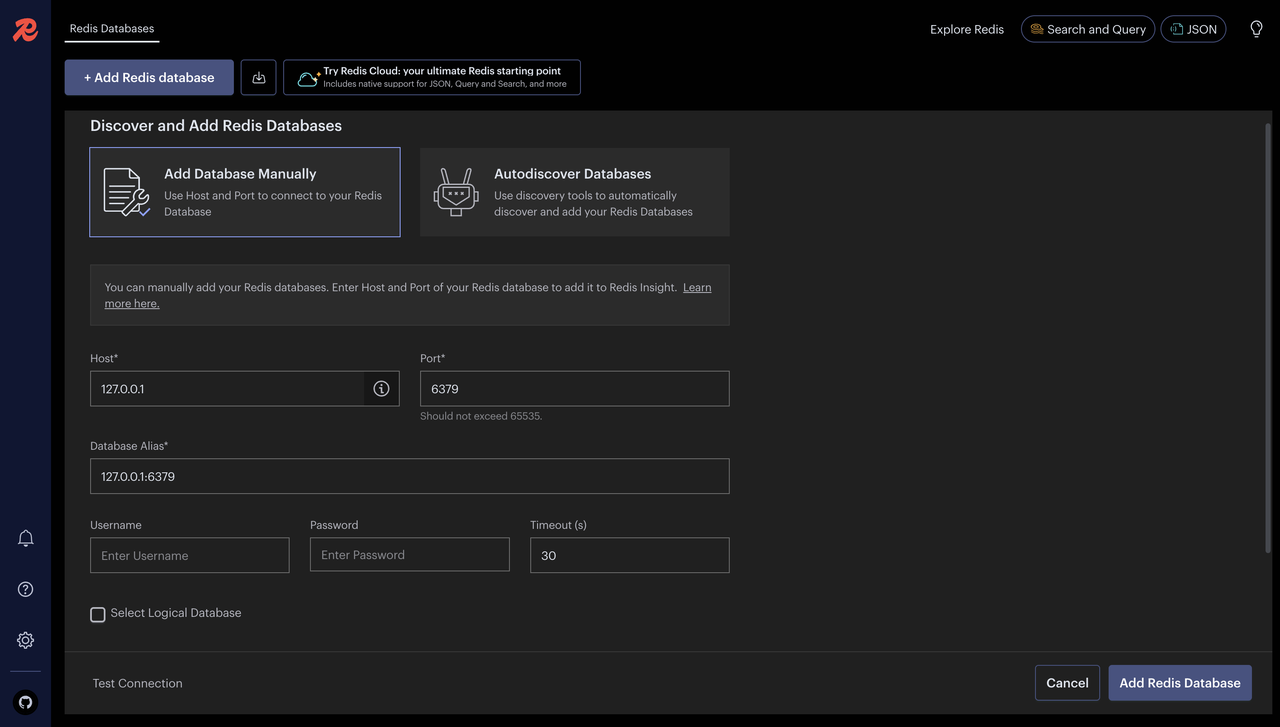The height and width of the screenshot is (727, 1280).
Task: Click the import database icon button
Action: pos(258,78)
